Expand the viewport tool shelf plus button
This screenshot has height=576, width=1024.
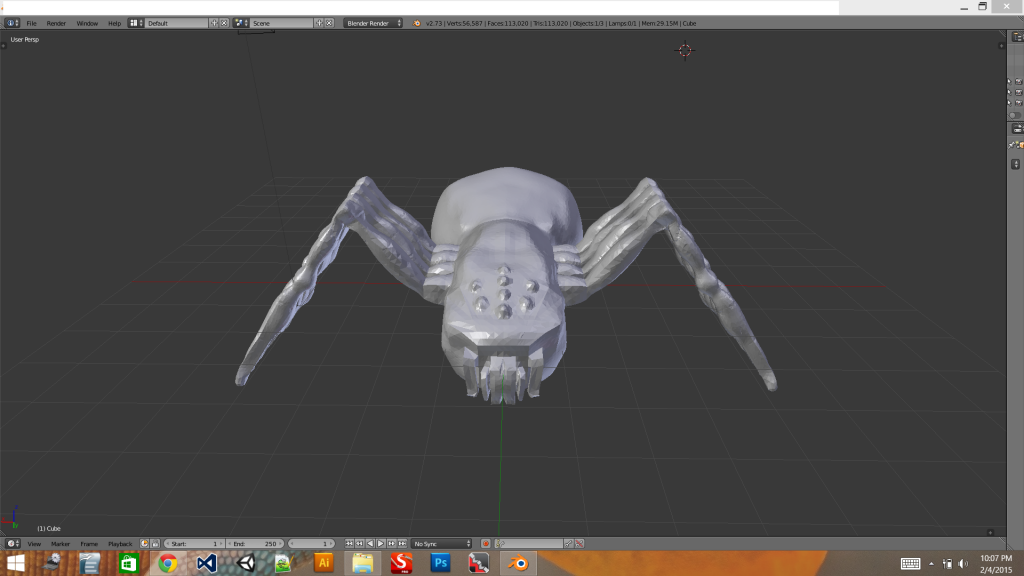point(3,46)
